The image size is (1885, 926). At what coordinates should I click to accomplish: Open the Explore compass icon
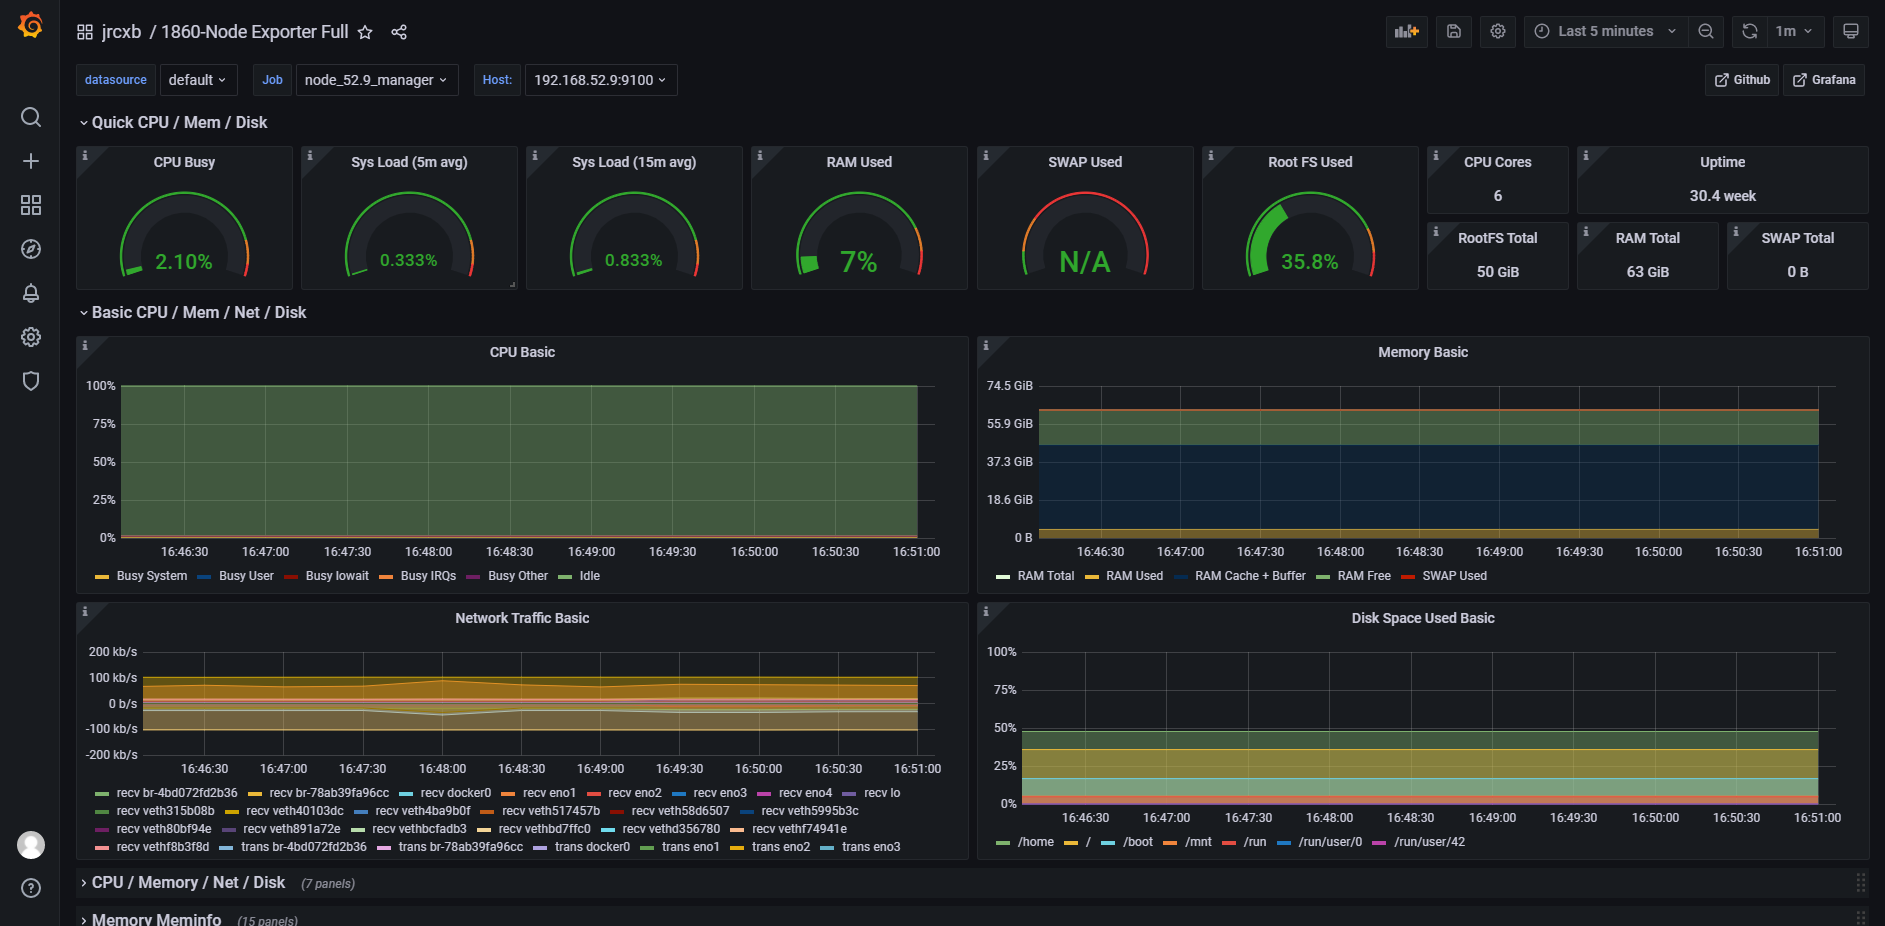31,249
